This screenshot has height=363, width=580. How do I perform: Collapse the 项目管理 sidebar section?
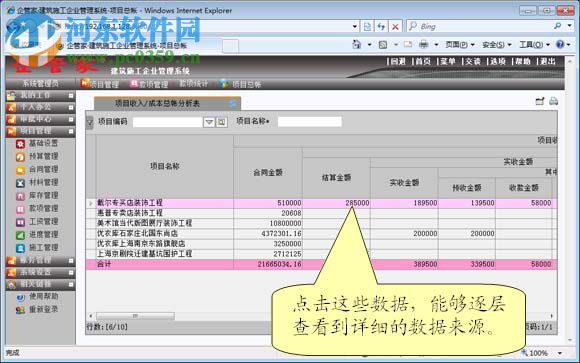(71, 131)
